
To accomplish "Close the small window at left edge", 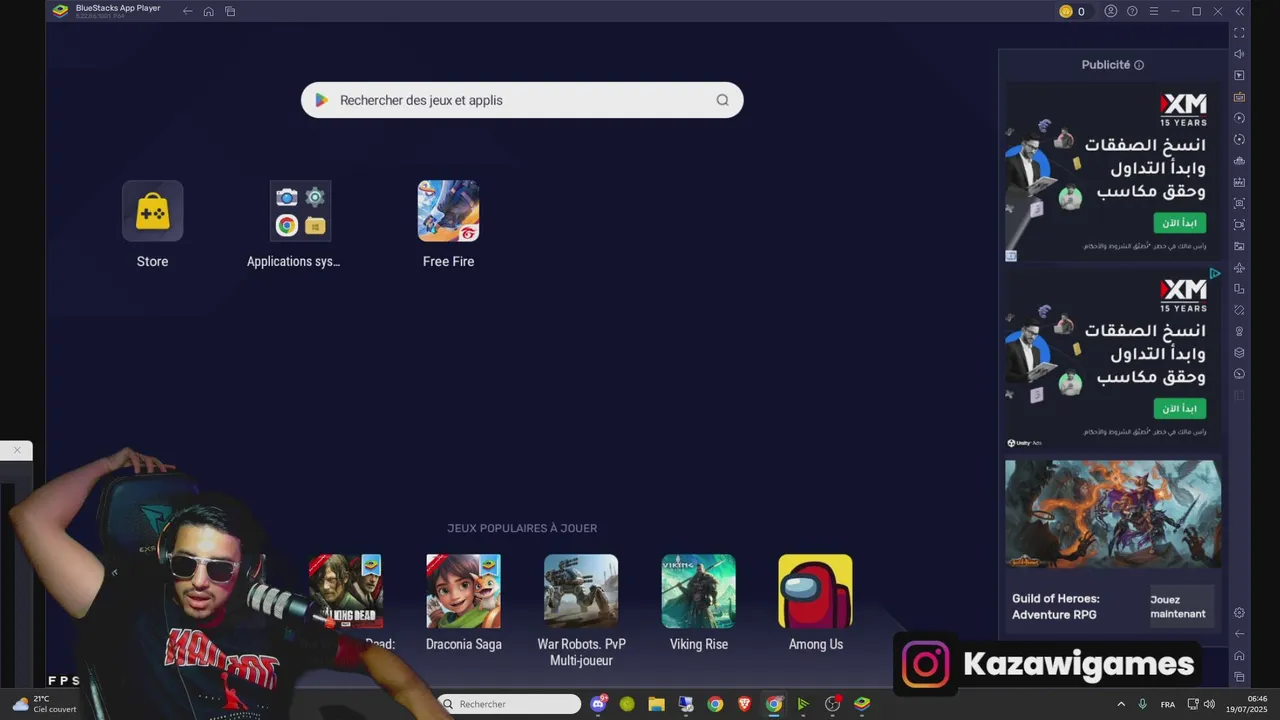I will 17,450.
